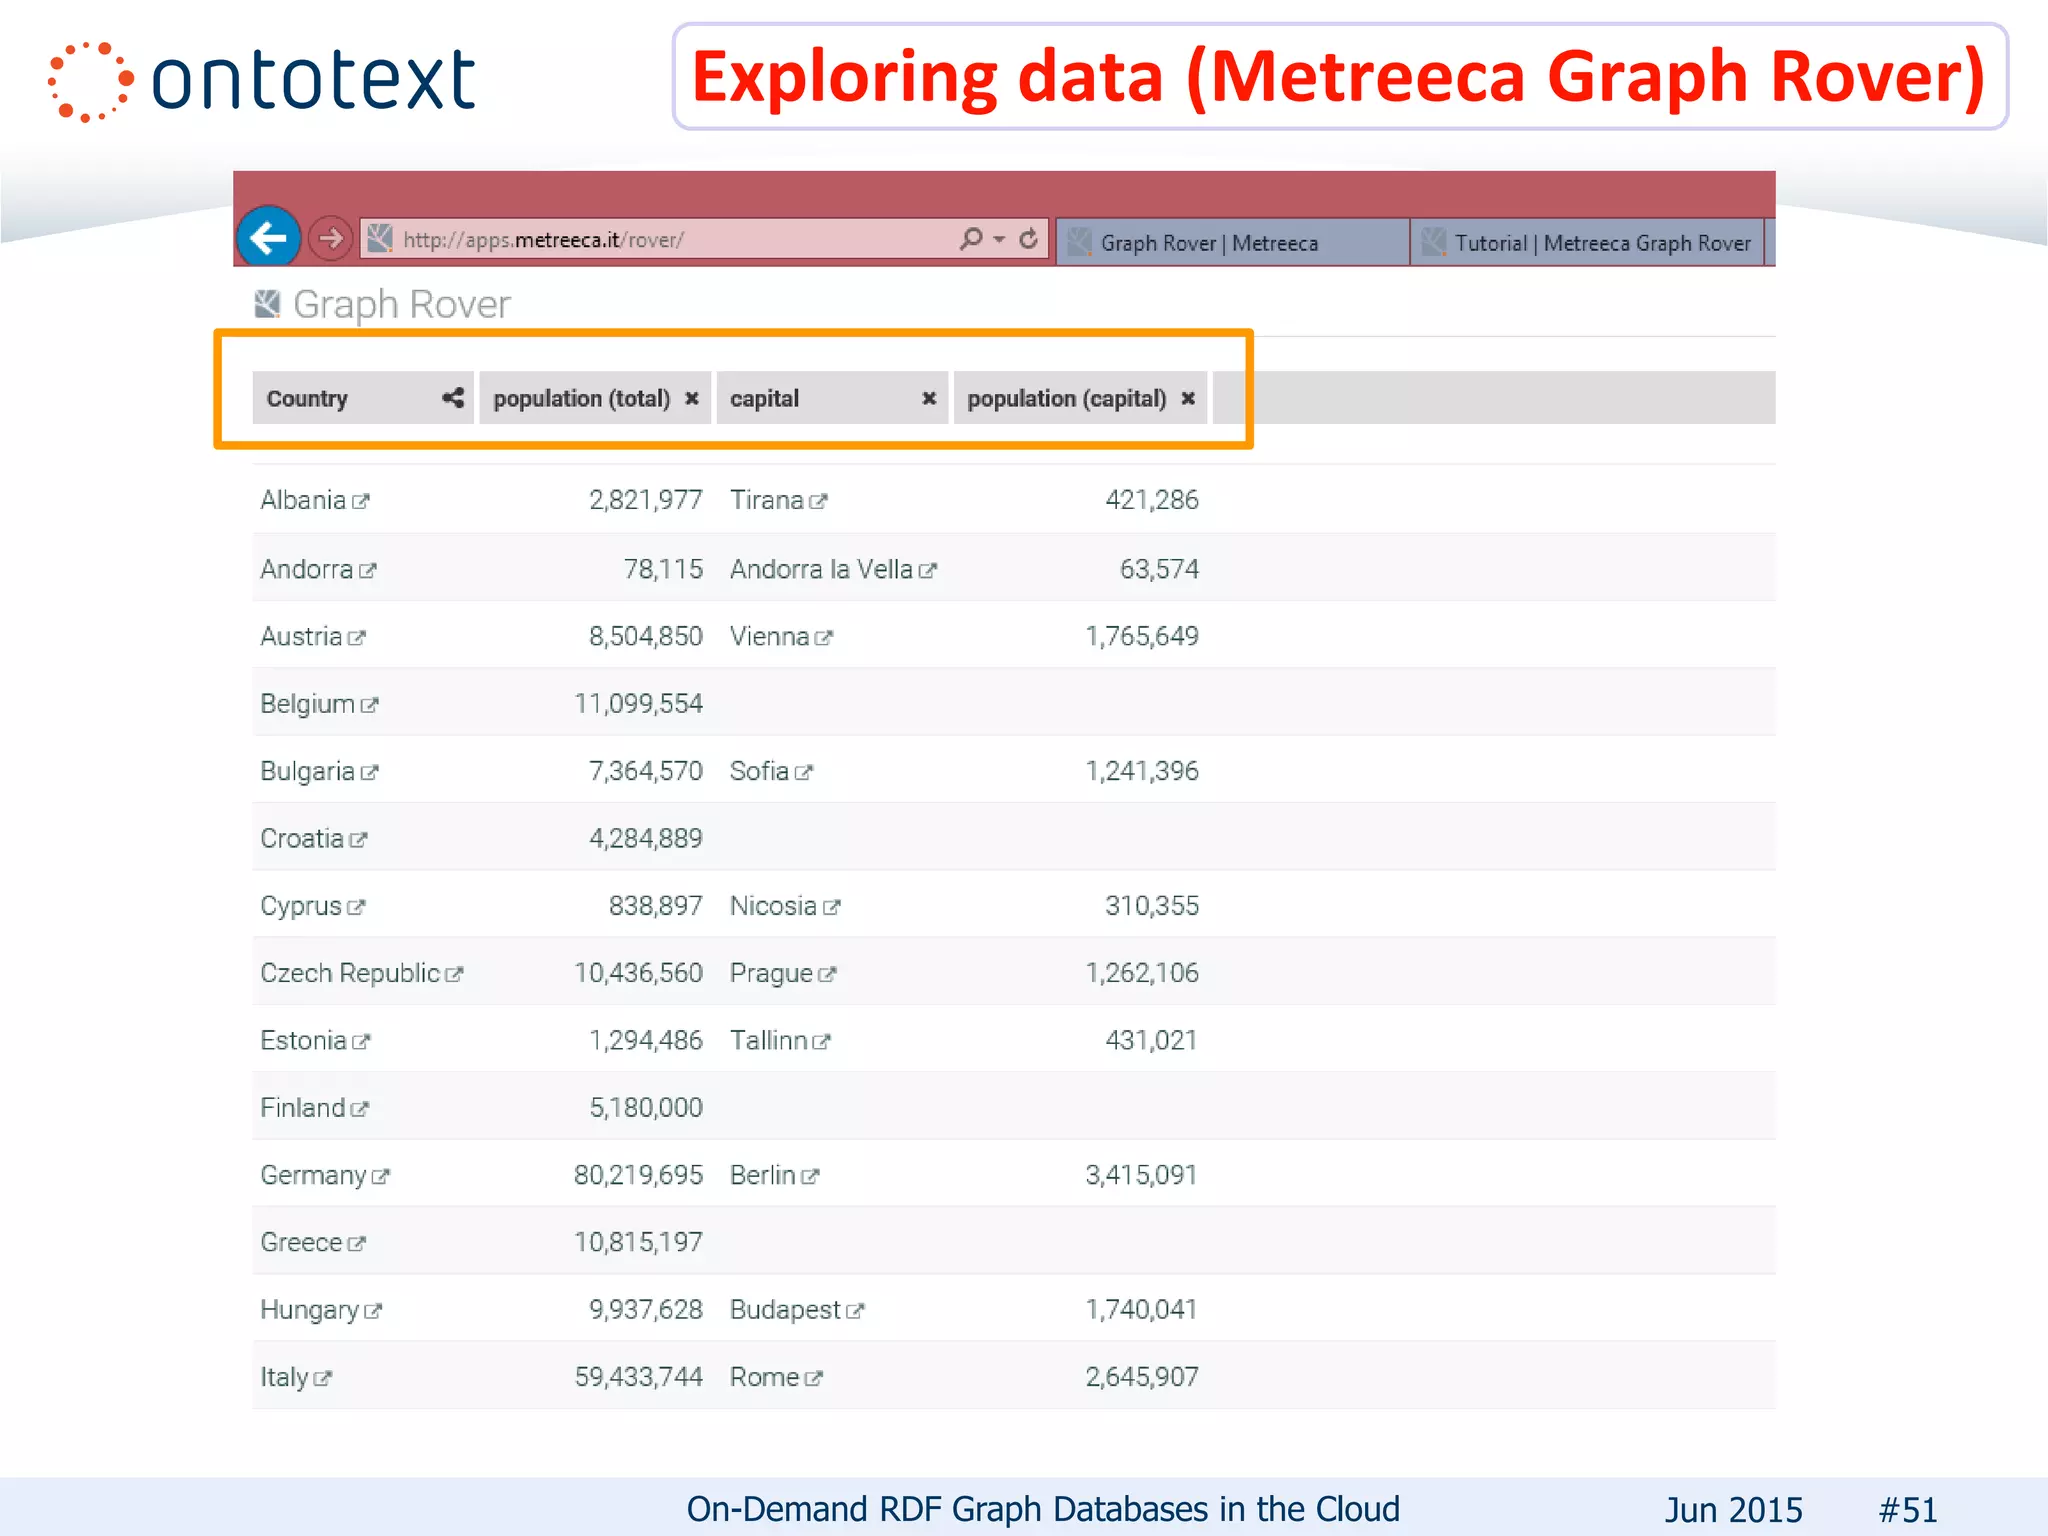
Task: Click the Greece country link
Action: [301, 1242]
